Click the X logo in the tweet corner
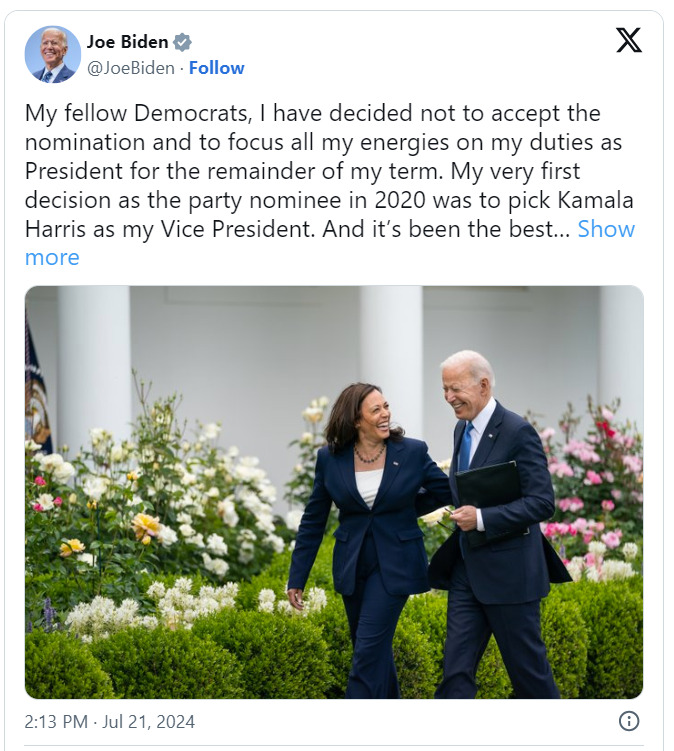 [x=629, y=42]
